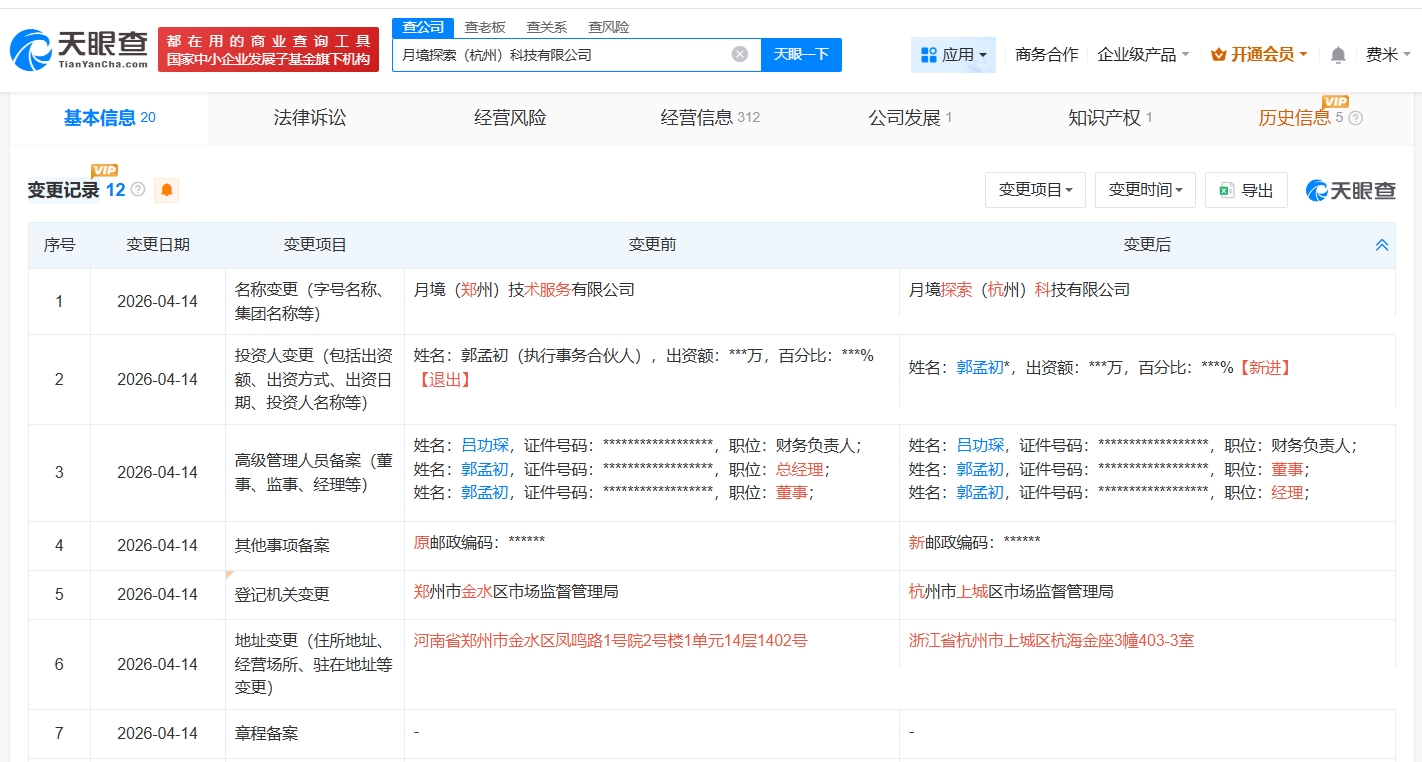Switch to the 法律诉讼 tab
This screenshot has height=762, width=1422.
point(310,118)
